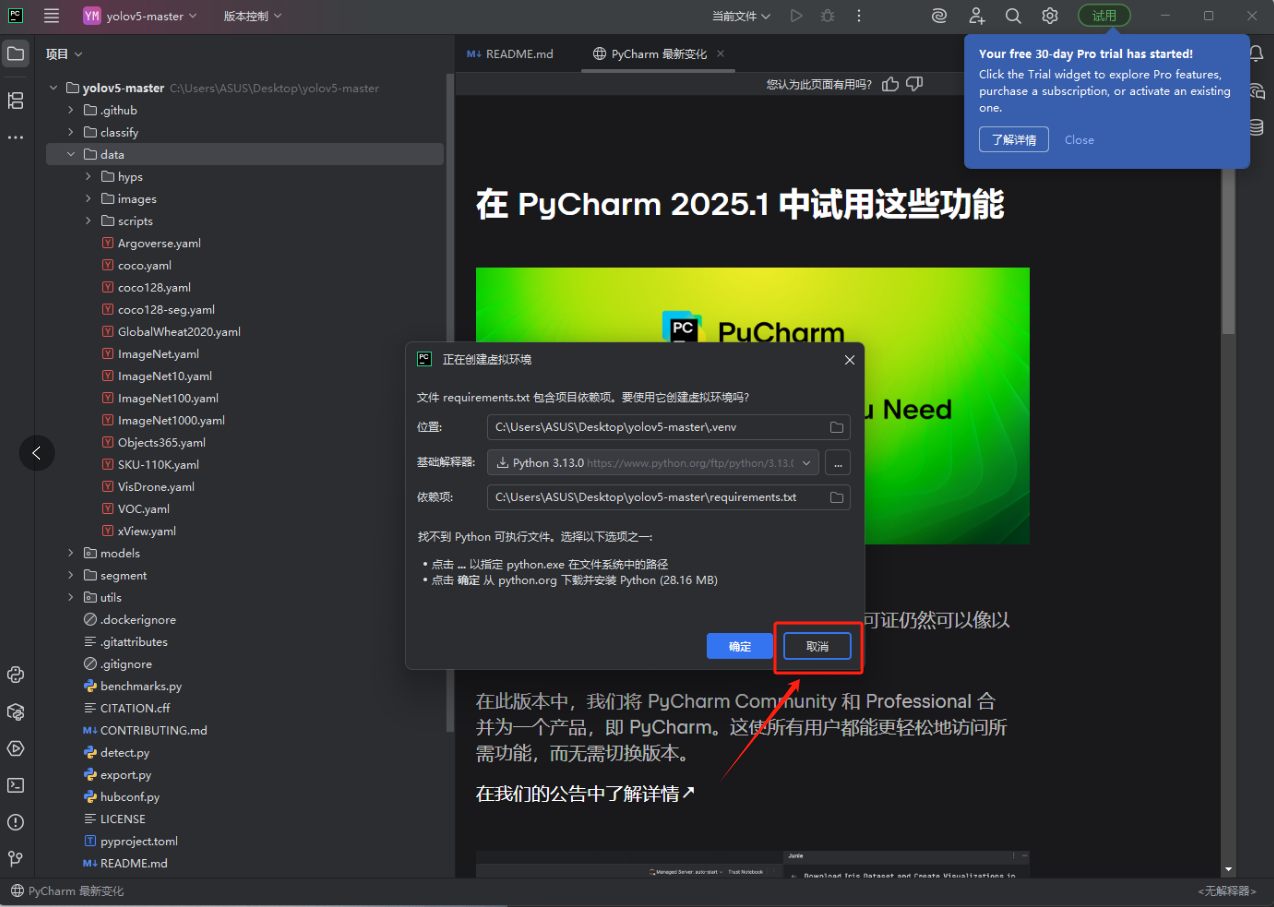Expand the models folder

(x=69, y=552)
